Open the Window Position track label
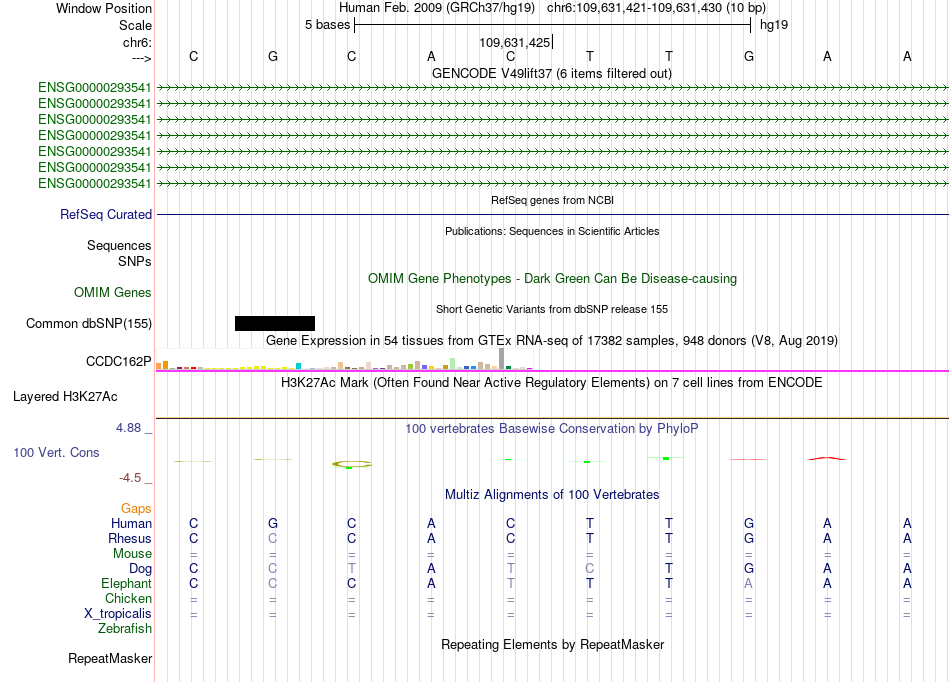The image size is (950, 682). (104, 8)
